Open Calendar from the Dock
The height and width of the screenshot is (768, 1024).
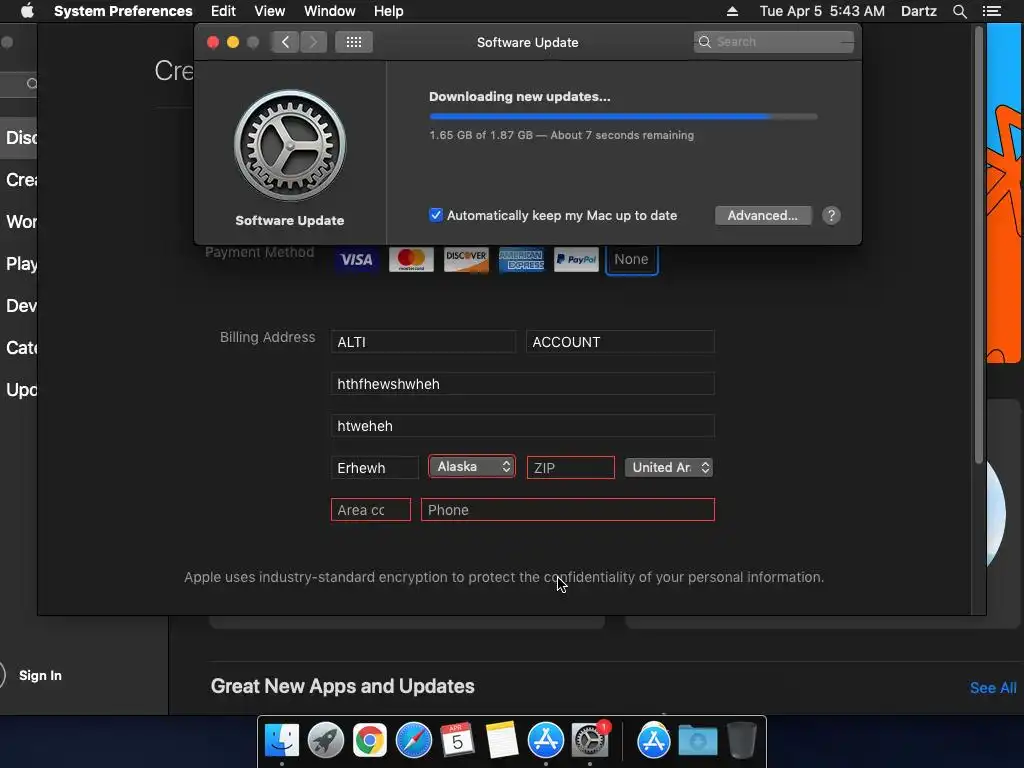457,741
